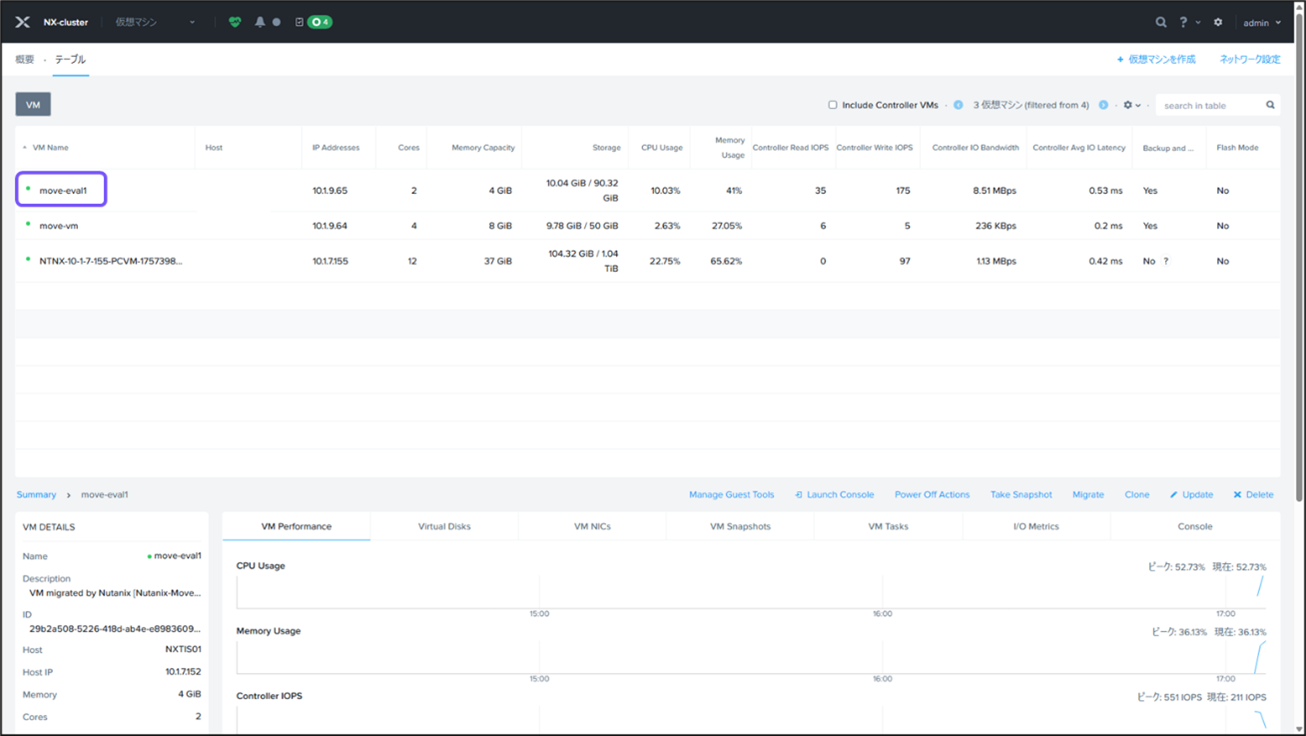Viewport: 1306px width, 736px height.
Task: Open the VM Snapshots tab
Action: point(740,526)
